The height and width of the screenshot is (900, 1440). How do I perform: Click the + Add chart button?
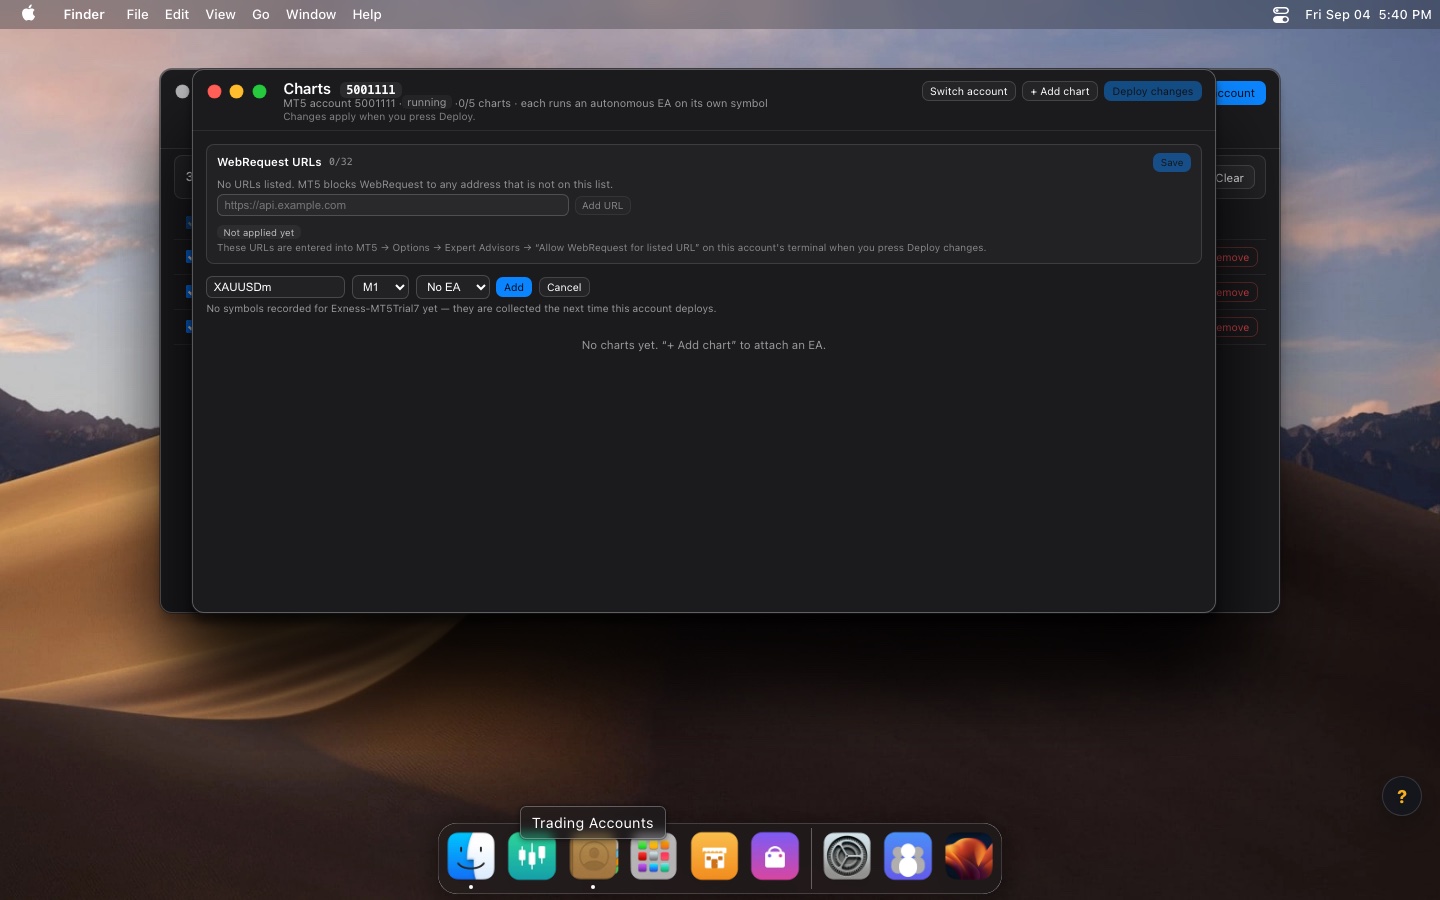(1060, 91)
